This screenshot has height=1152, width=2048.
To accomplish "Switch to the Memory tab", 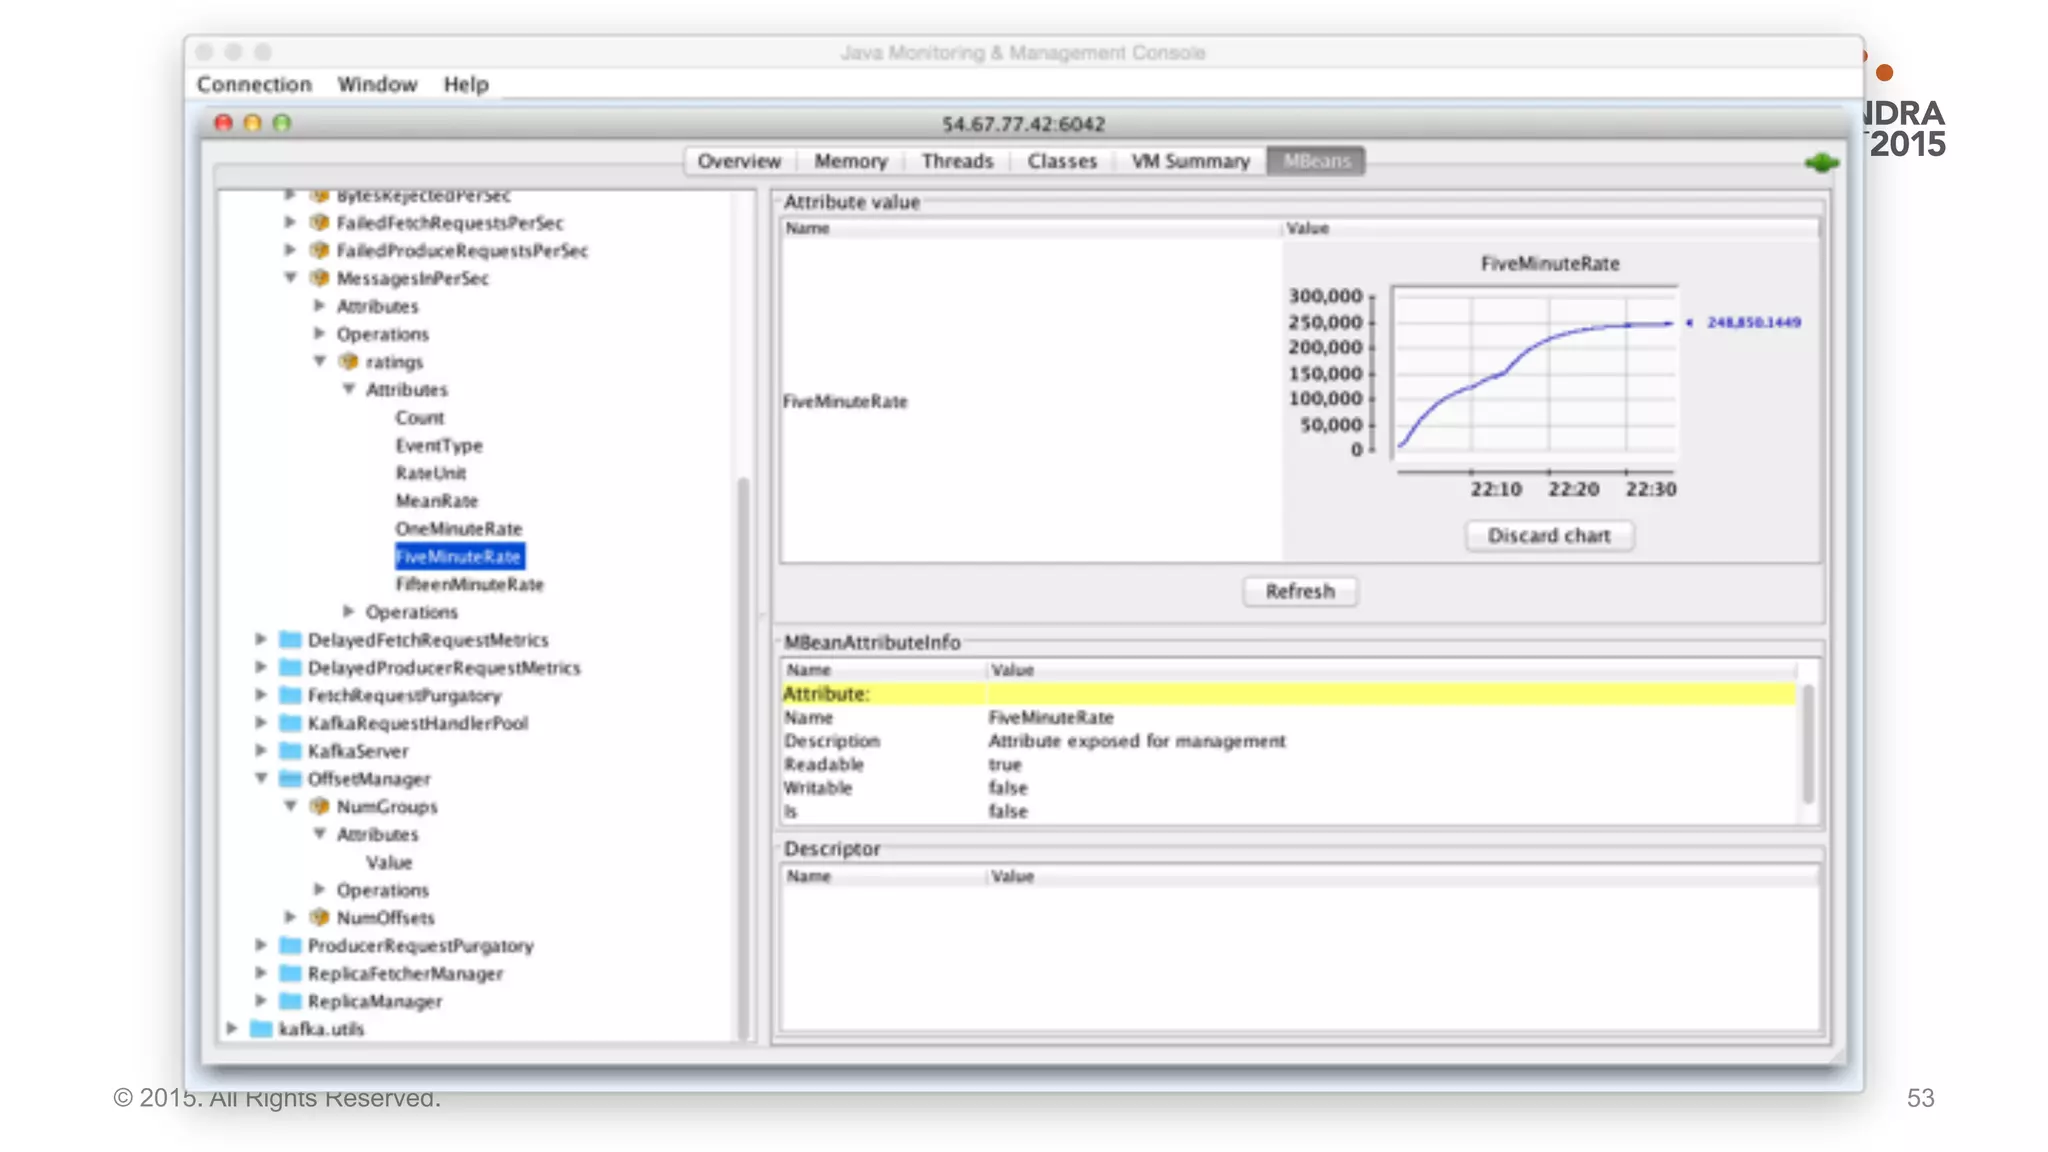I will tap(850, 161).
